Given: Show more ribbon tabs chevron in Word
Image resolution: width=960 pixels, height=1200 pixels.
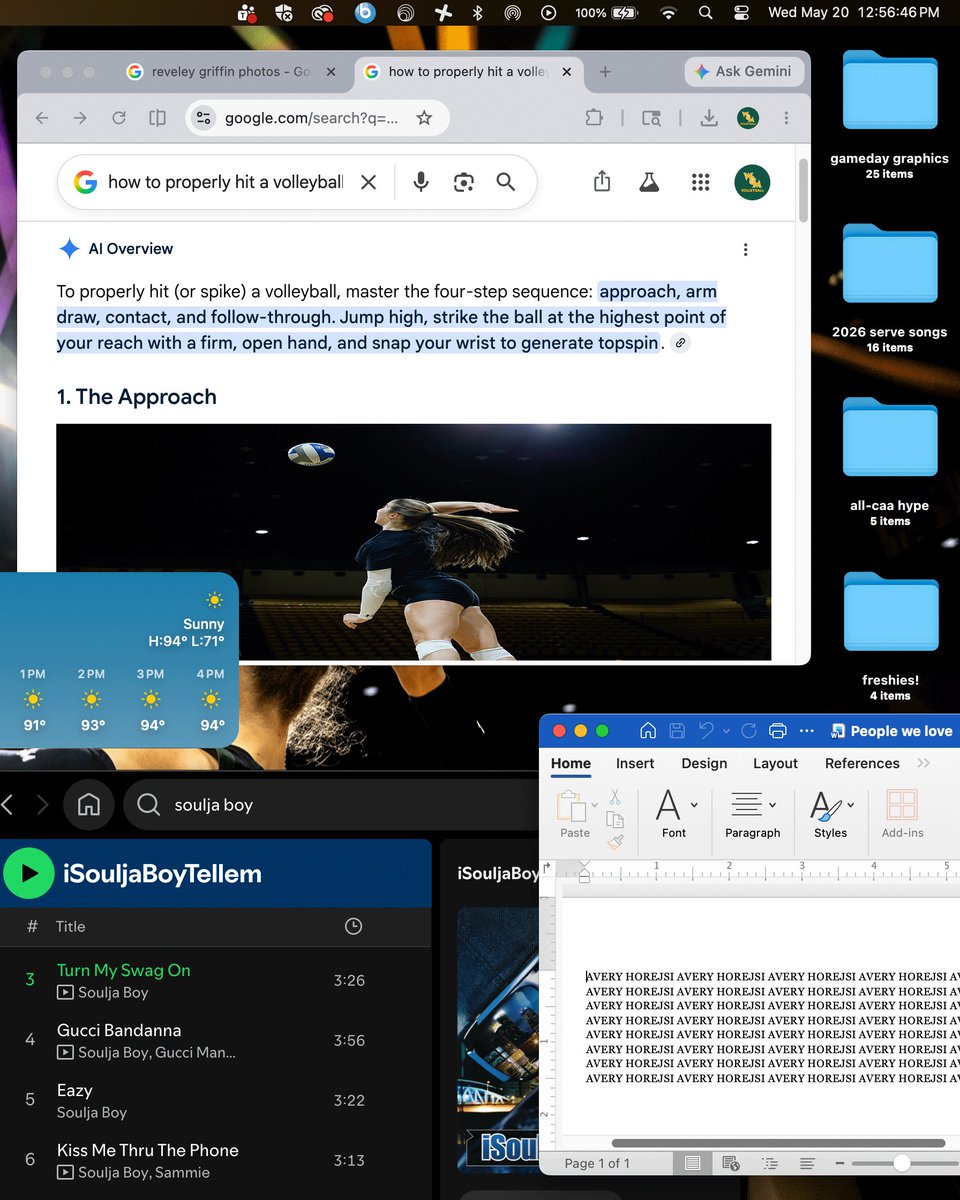Looking at the screenshot, I should point(923,763).
